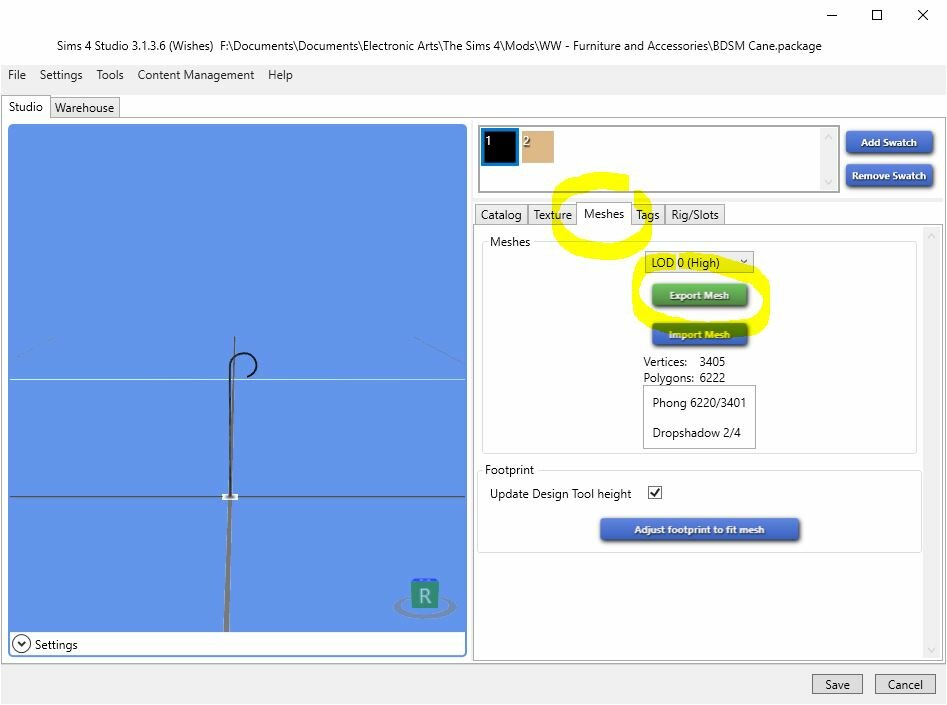Select Phong 6220/3401 mesh group
This screenshot has width=947, height=705.
coord(699,402)
